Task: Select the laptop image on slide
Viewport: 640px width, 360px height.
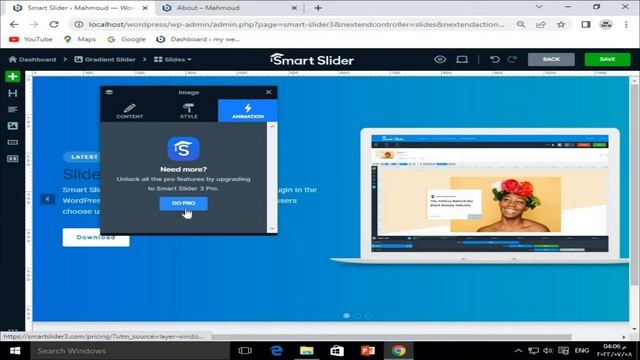Action: point(479,197)
